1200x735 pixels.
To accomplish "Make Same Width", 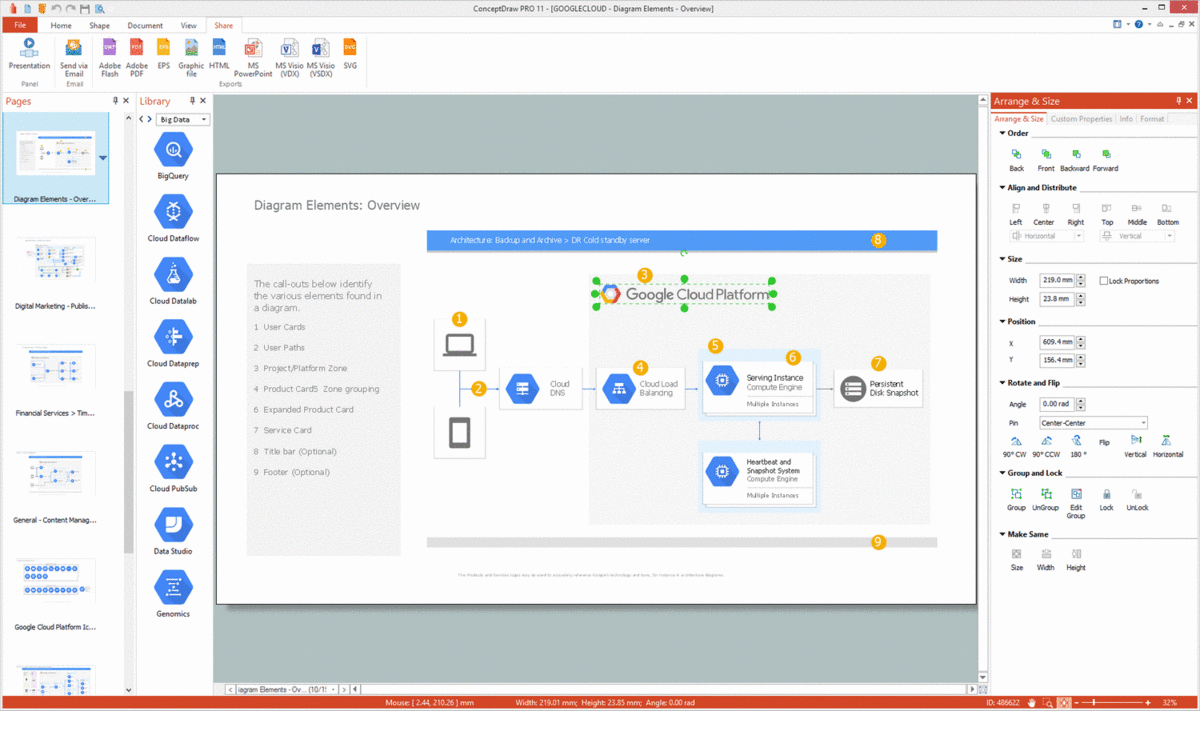I will 1046,559.
